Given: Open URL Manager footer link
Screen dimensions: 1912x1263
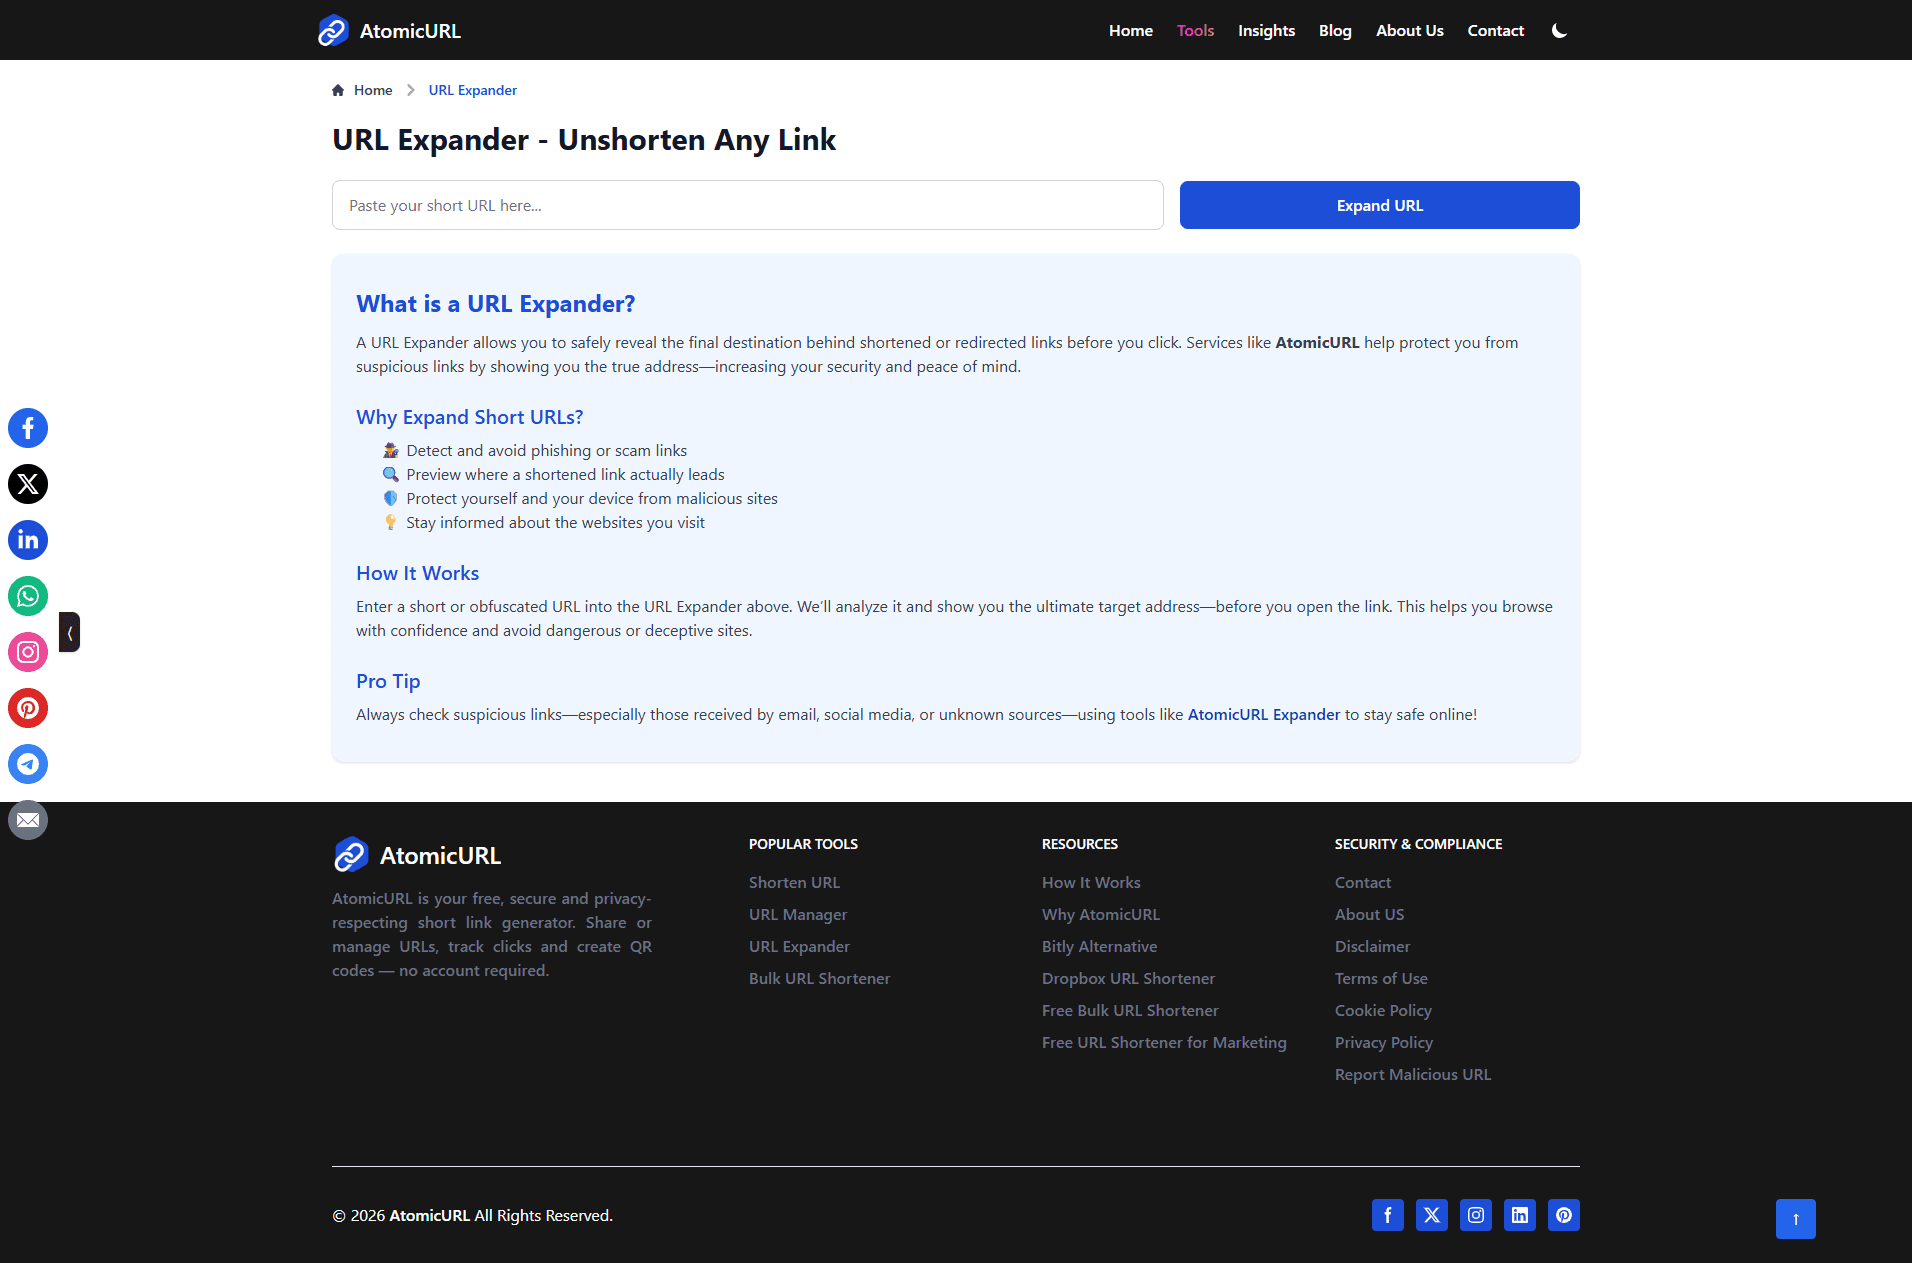Looking at the screenshot, I should 798,914.
